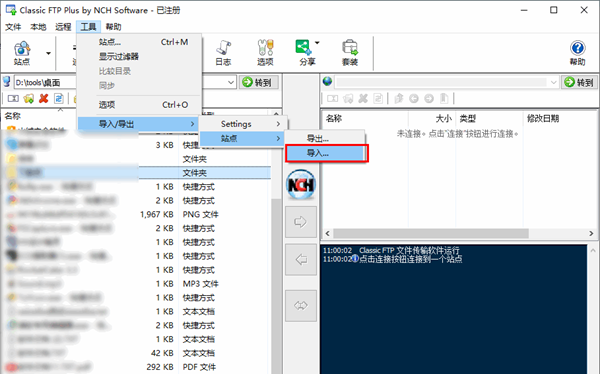Click remote list scroll-right arrow

[591, 233]
